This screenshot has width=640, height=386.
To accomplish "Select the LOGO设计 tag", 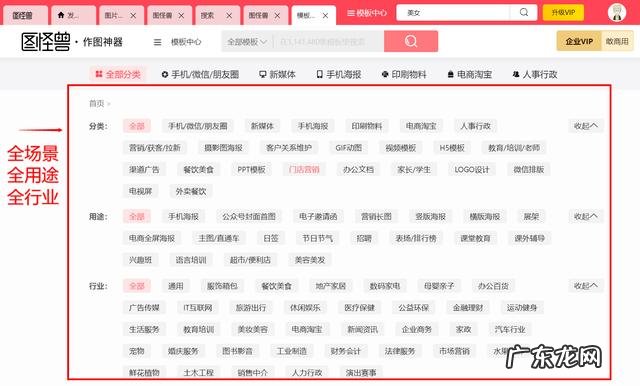I will point(472,169).
